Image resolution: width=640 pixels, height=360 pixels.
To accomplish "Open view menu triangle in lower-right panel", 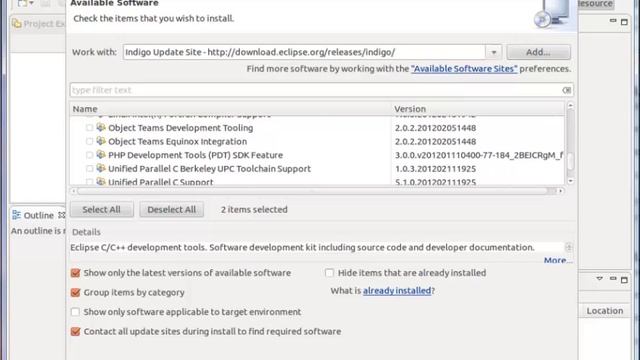I will point(599,279).
